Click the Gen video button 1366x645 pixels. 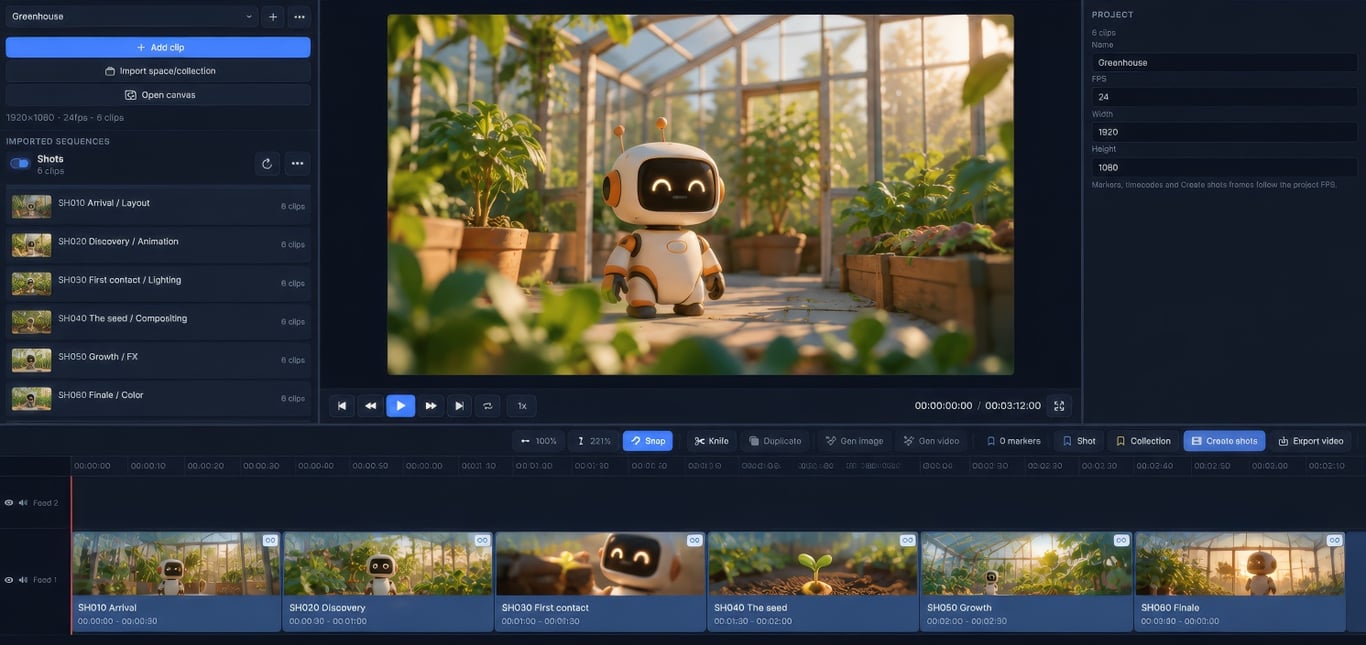[931, 441]
